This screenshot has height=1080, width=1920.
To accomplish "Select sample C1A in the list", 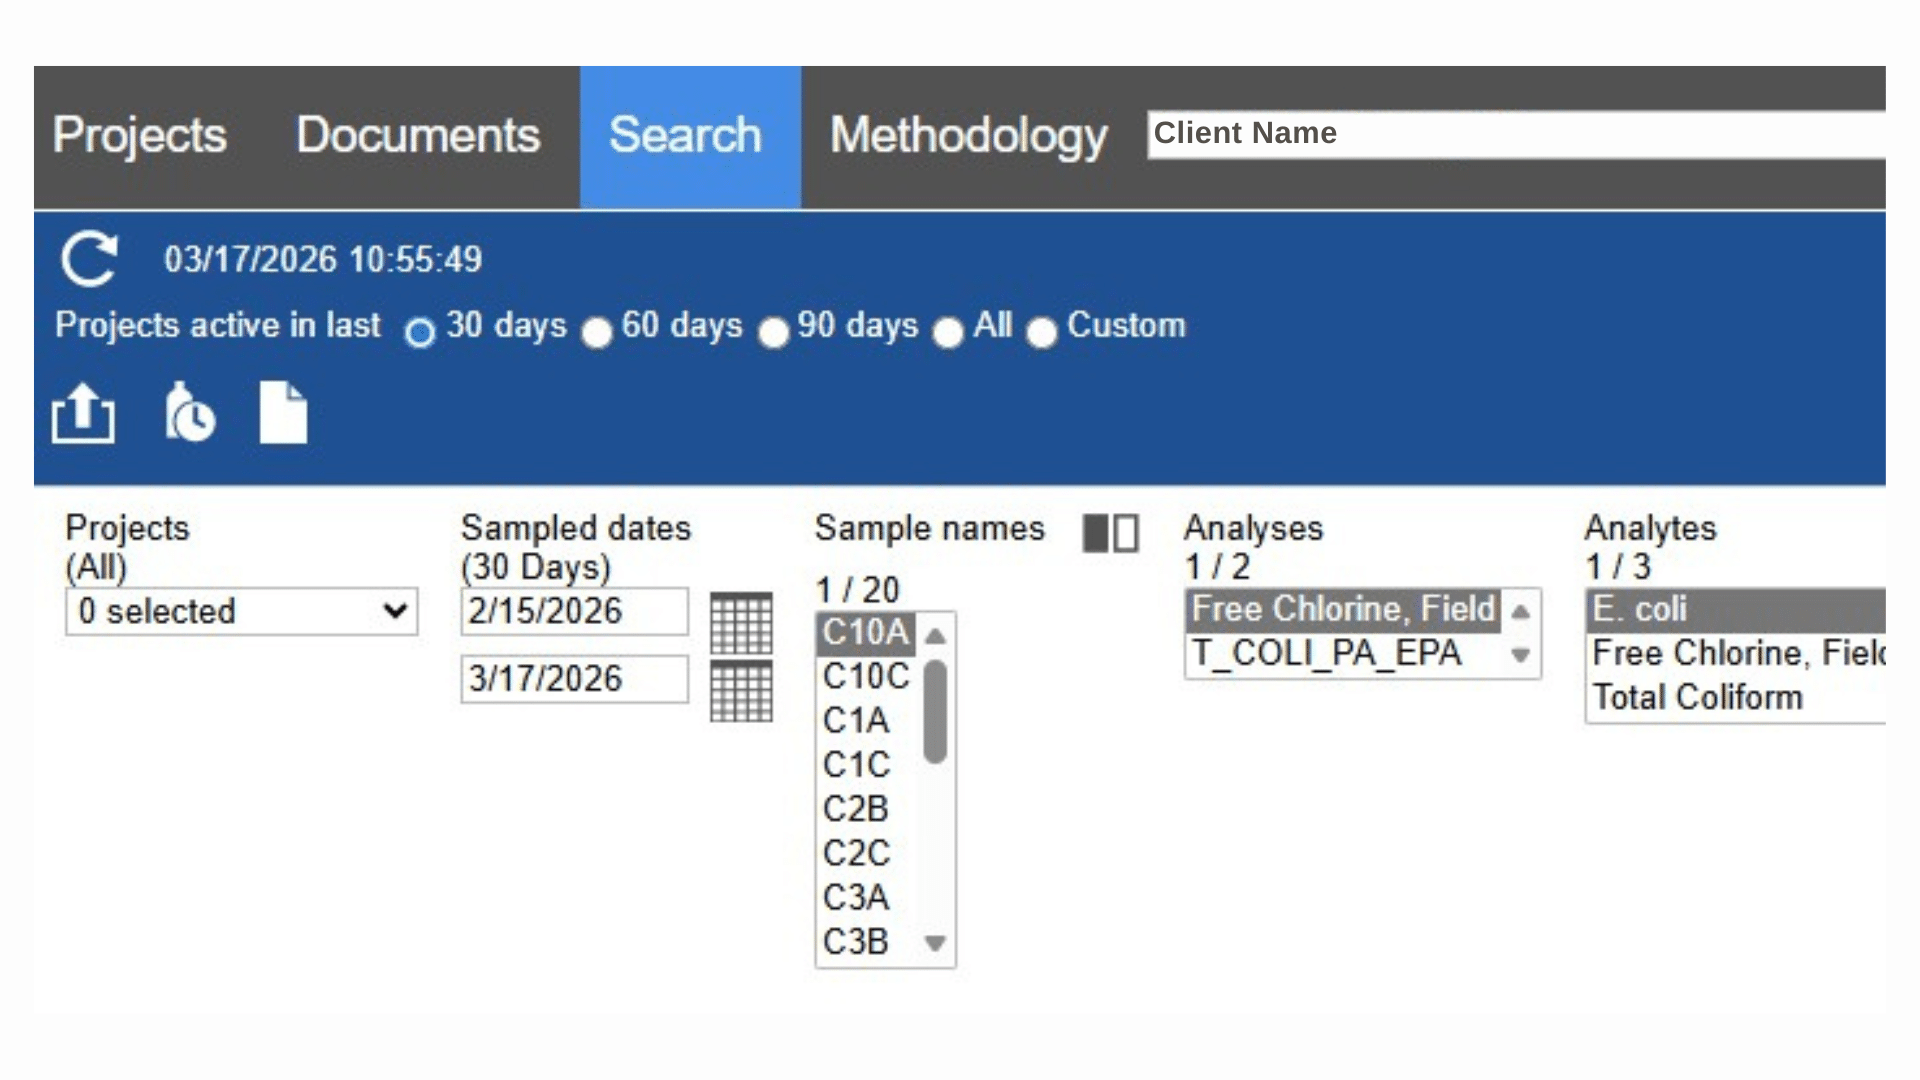I will (867, 721).
